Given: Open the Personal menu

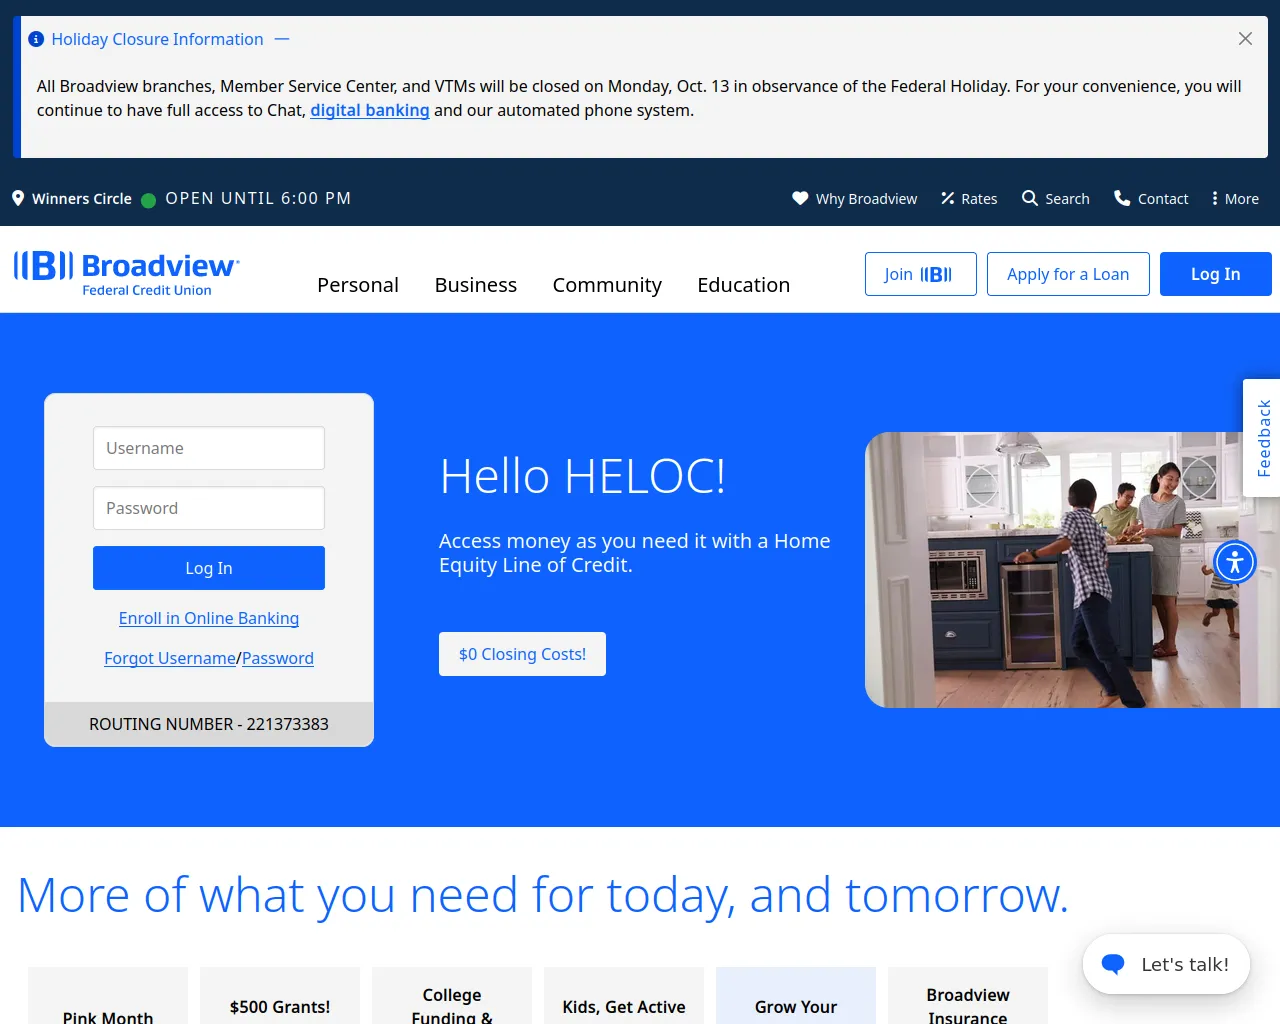Looking at the screenshot, I should 358,285.
